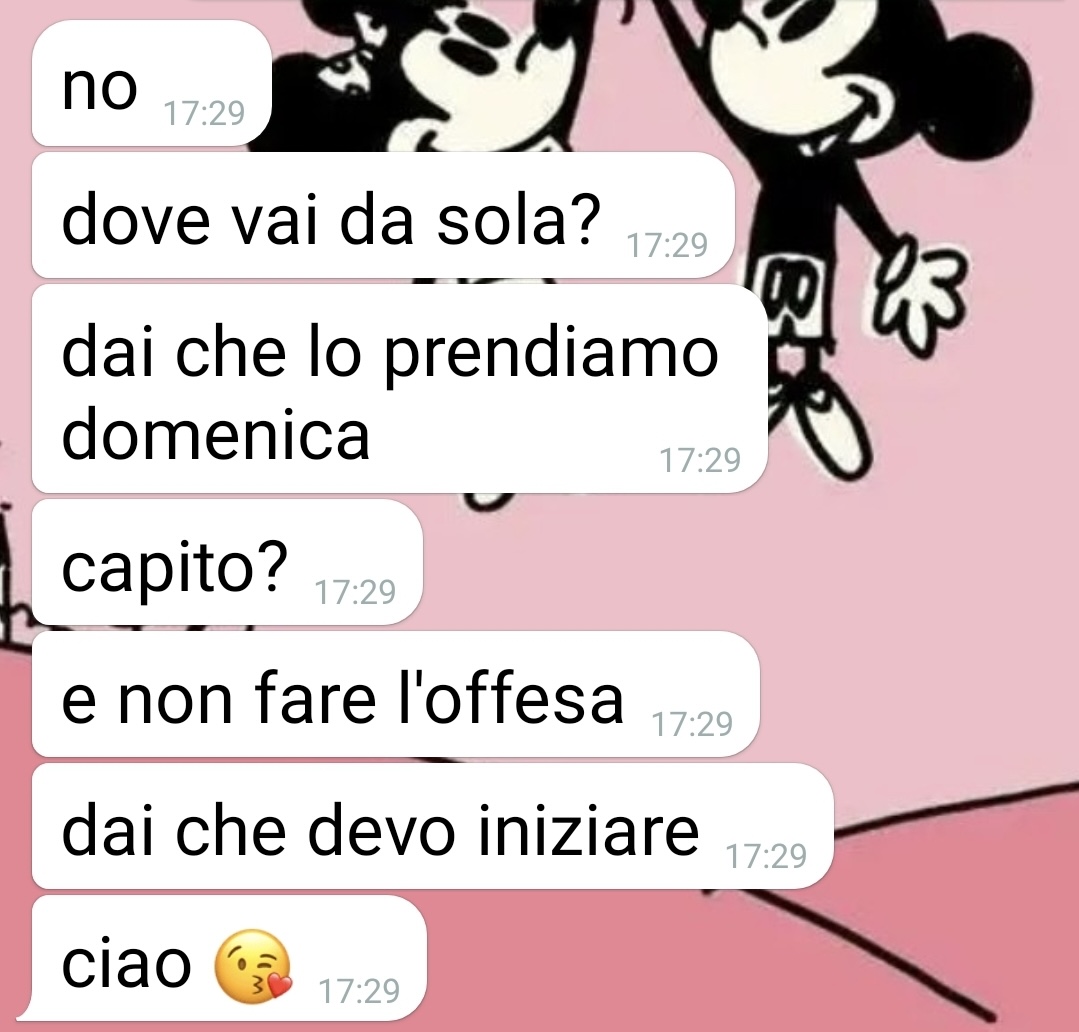This screenshot has height=1032, width=1079.
Task: Select the "no" message bubble
Action: coord(152,83)
